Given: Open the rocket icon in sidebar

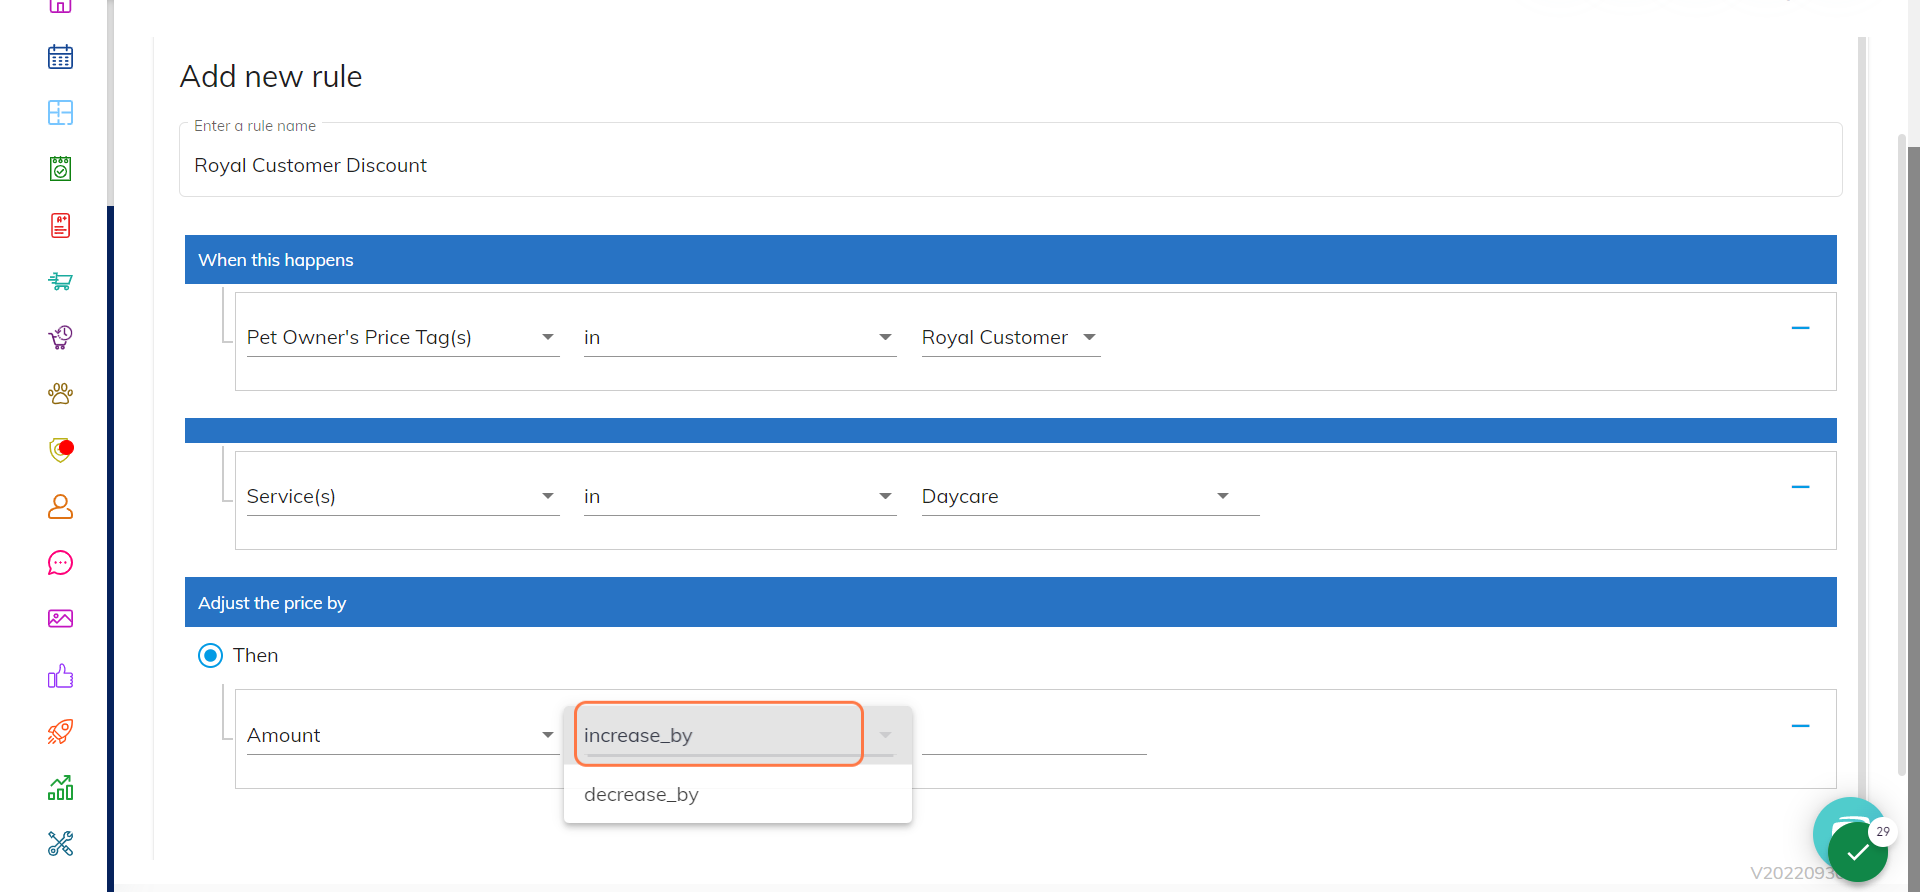Looking at the screenshot, I should coord(60,732).
